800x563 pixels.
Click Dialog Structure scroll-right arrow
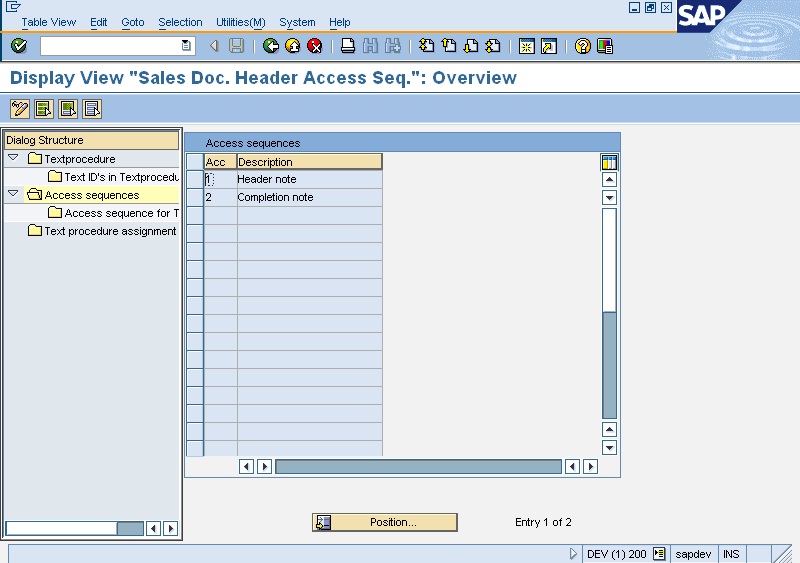pos(171,528)
